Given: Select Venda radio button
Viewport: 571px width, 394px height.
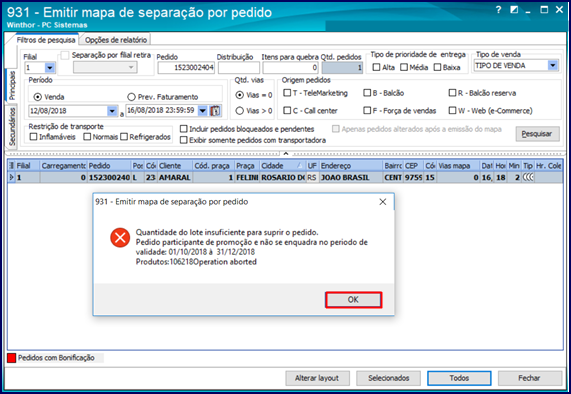Looking at the screenshot, I should [38, 97].
